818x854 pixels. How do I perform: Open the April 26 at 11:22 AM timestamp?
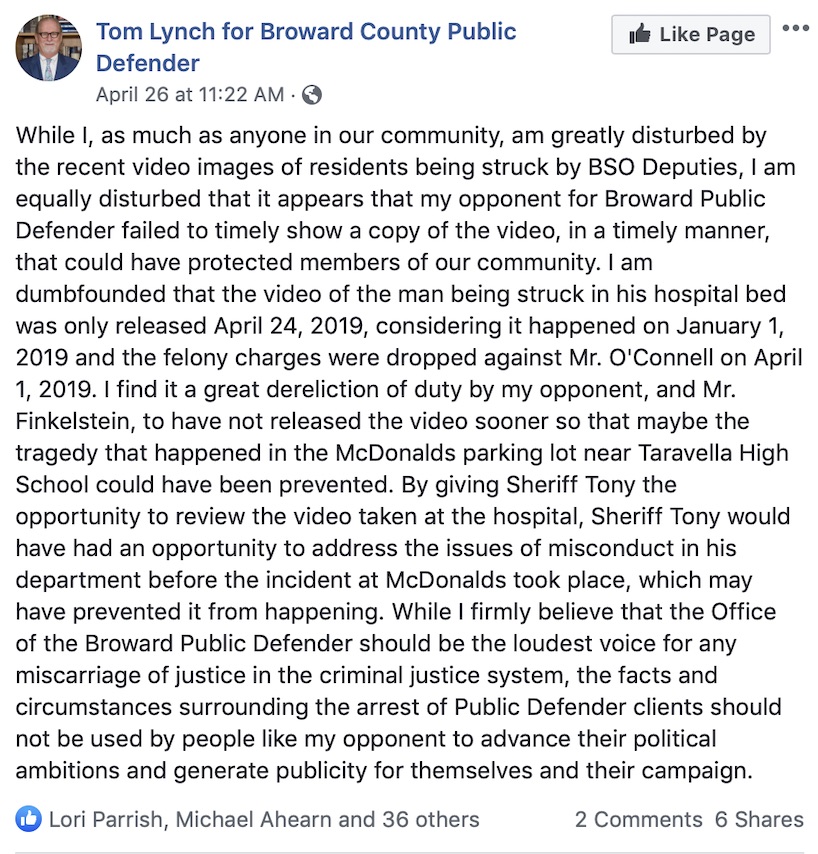point(190,95)
